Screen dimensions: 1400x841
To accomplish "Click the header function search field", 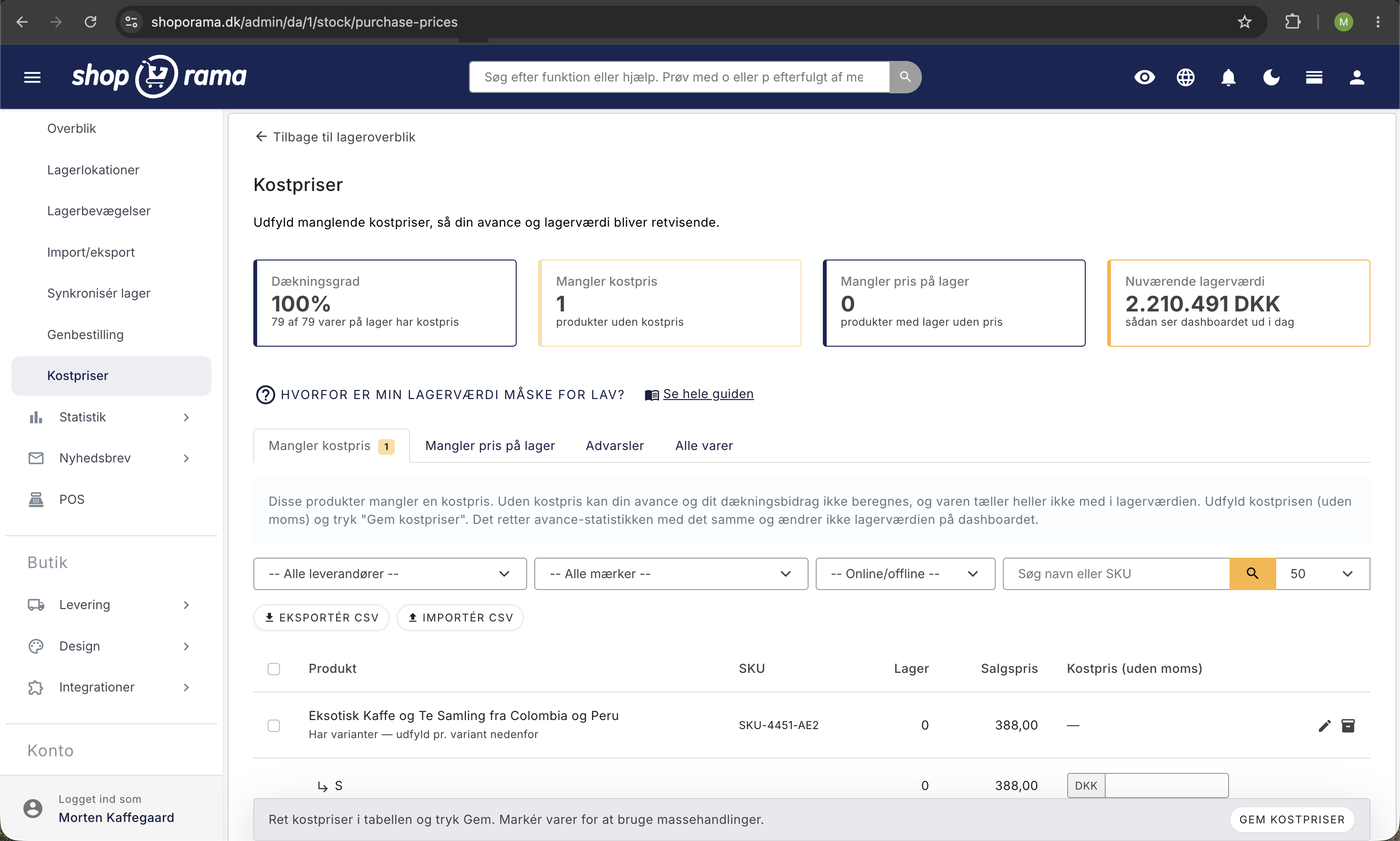I will coord(679,77).
